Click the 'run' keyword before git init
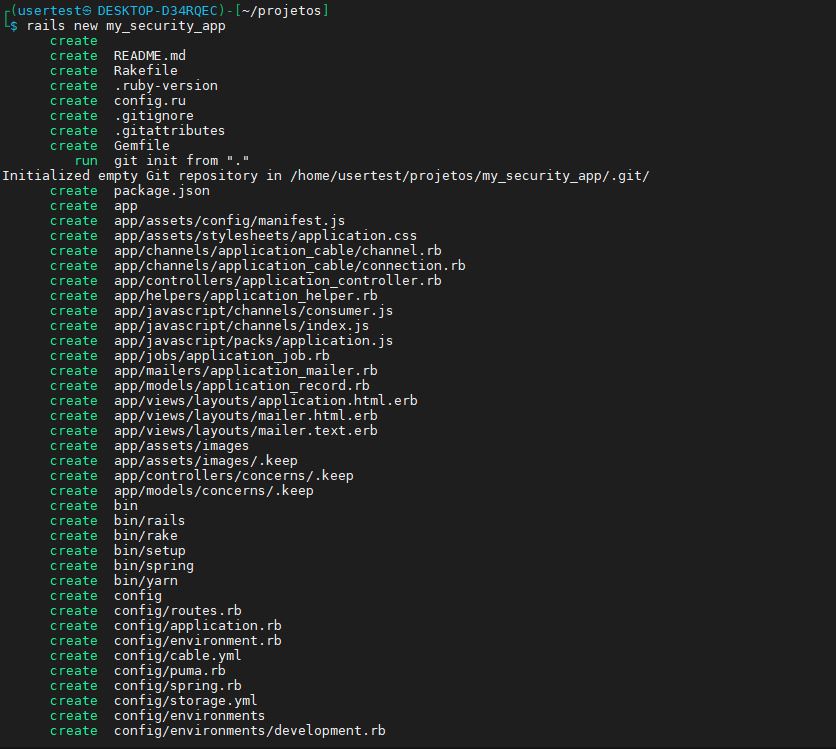Screen dimensions: 836x749 point(86,161)
